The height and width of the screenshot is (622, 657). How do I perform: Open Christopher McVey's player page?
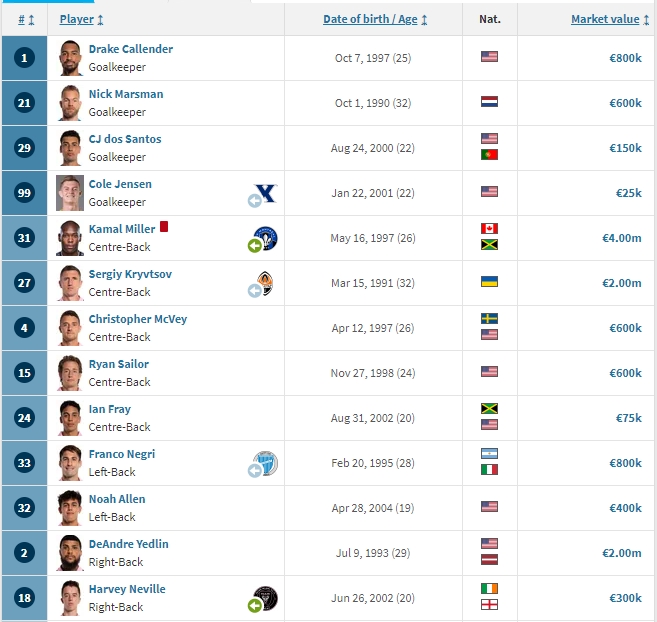click(x=138, y=319)
